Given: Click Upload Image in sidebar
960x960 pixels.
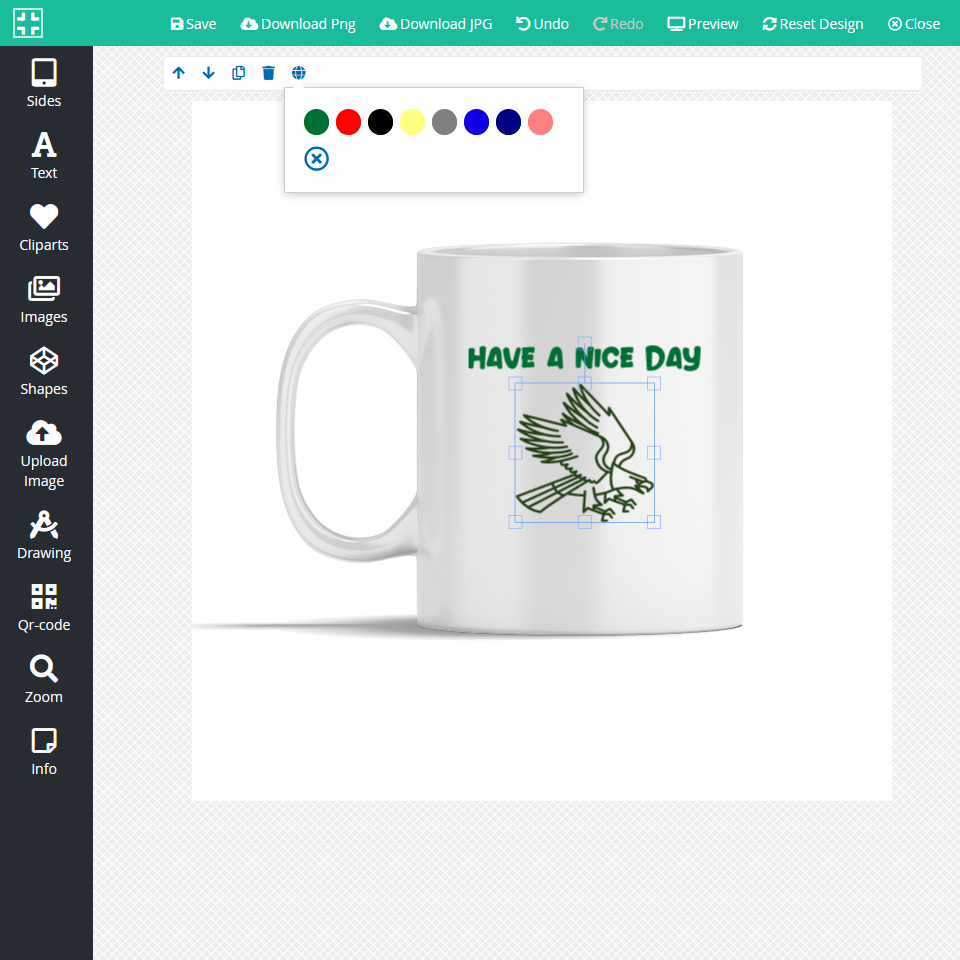Looking at the screenshot, I should click(x=44, y=453).
